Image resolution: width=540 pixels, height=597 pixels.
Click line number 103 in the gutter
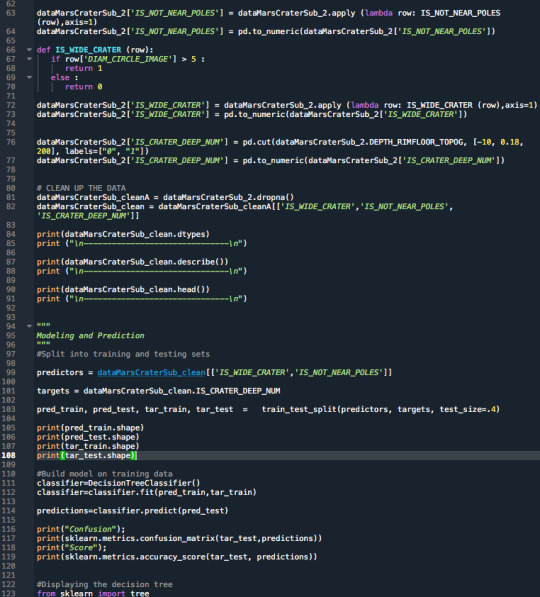coord(9,409)
